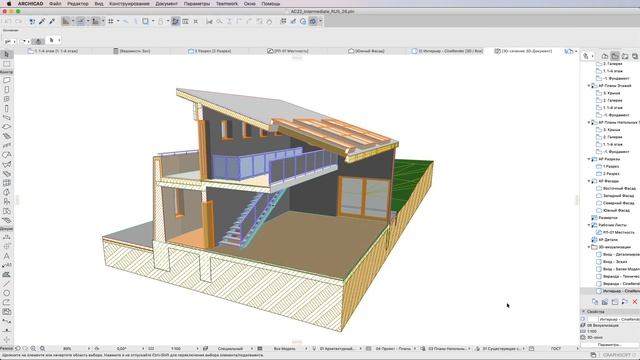Viewport: 640px width, 360px height.
Task: Open Publisher Sets in the Navigator
Action: click(x=635, y=56)
